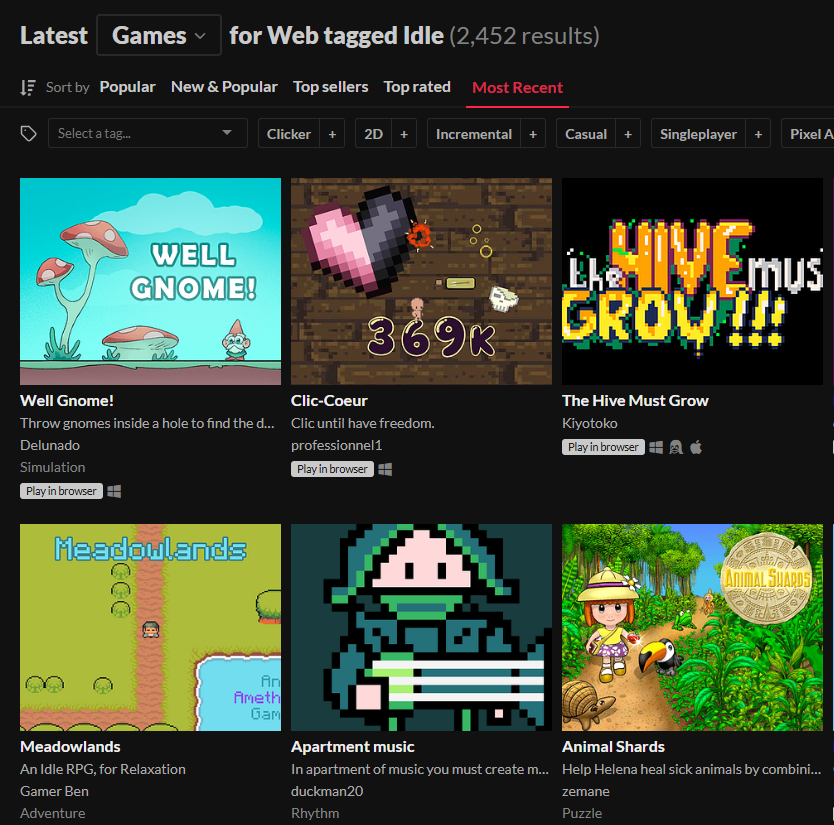Click Play in browser under The Hive Must Grow
The width and height of the screenshot is (834, 825).
tap(603, 447)
